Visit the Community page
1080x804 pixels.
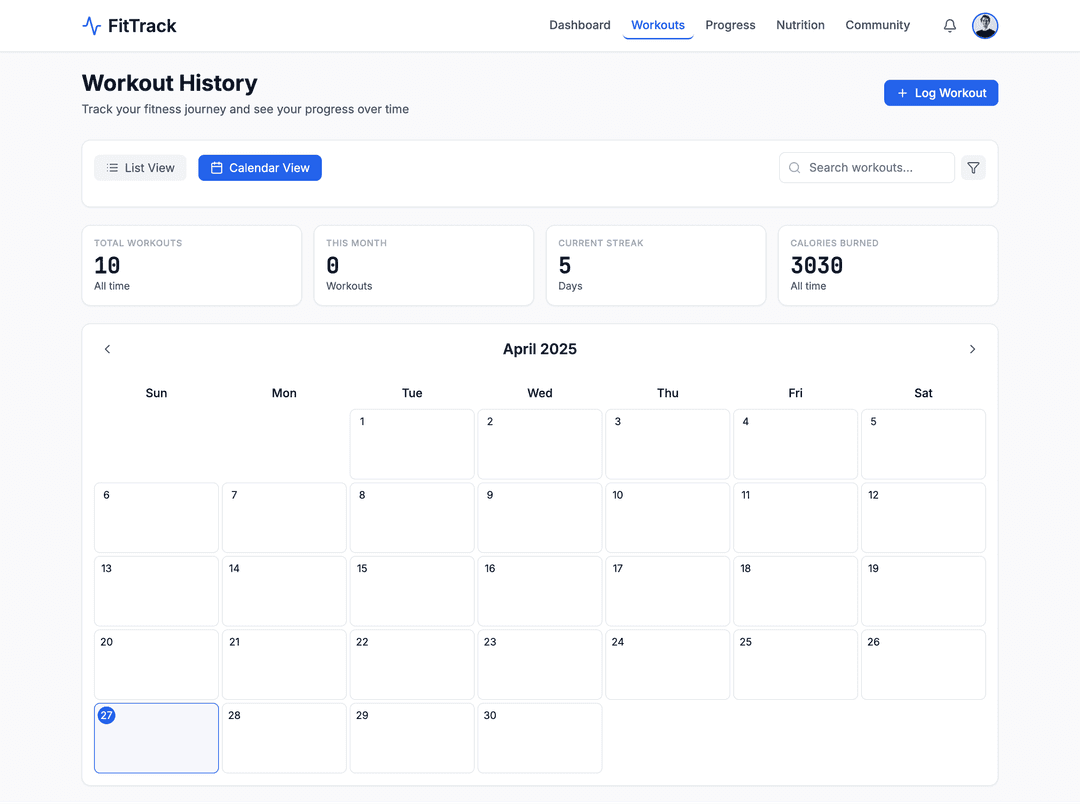click(877, 25)
